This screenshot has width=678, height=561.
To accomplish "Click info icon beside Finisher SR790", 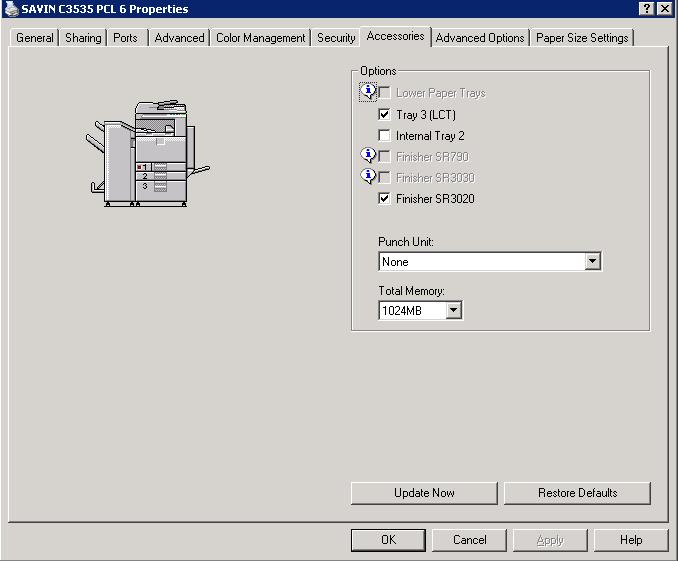I will point(368,155).
